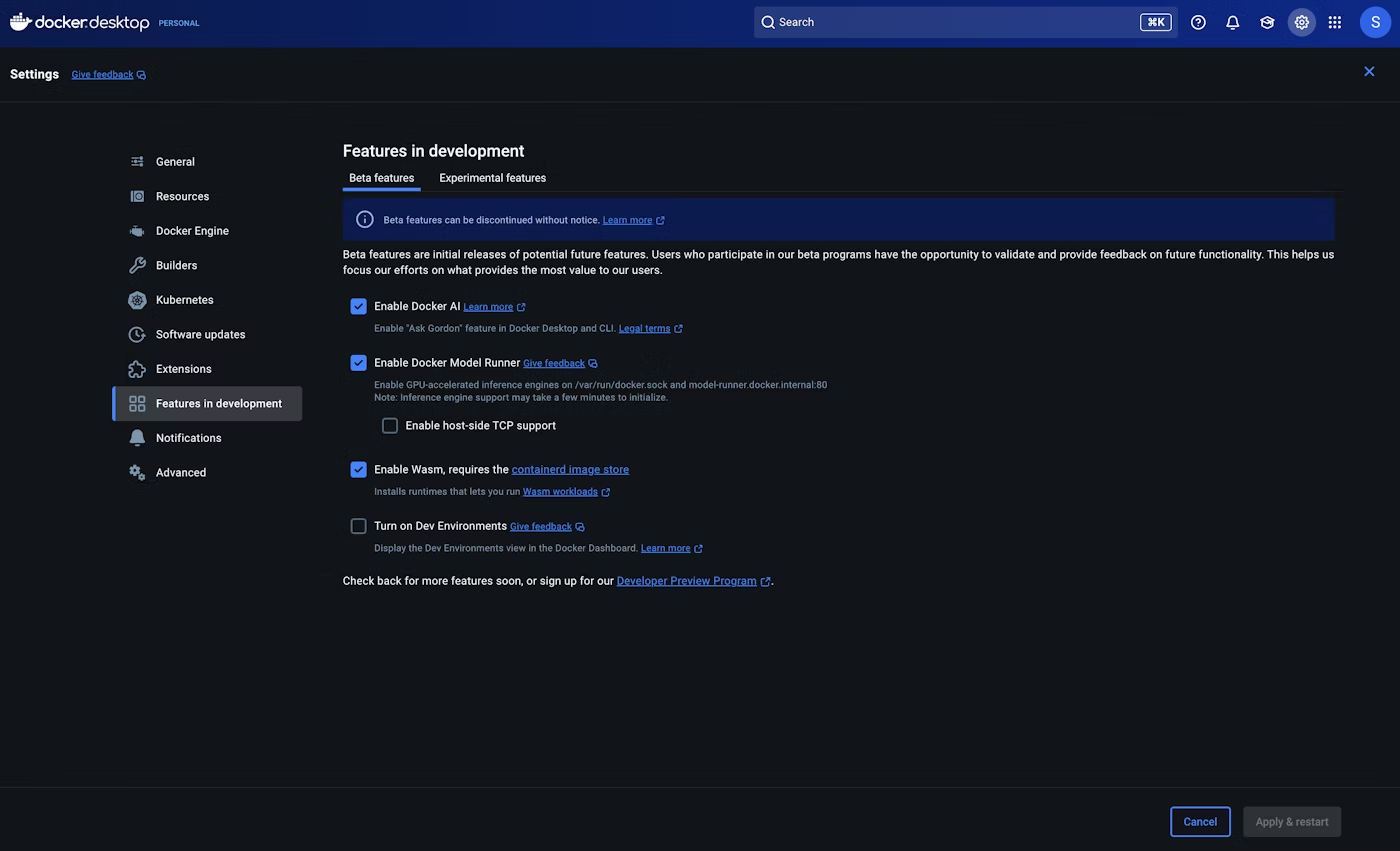1400x851 pixels.
Task: Click the Cancel button
Action: click(x=1200, y=822)
